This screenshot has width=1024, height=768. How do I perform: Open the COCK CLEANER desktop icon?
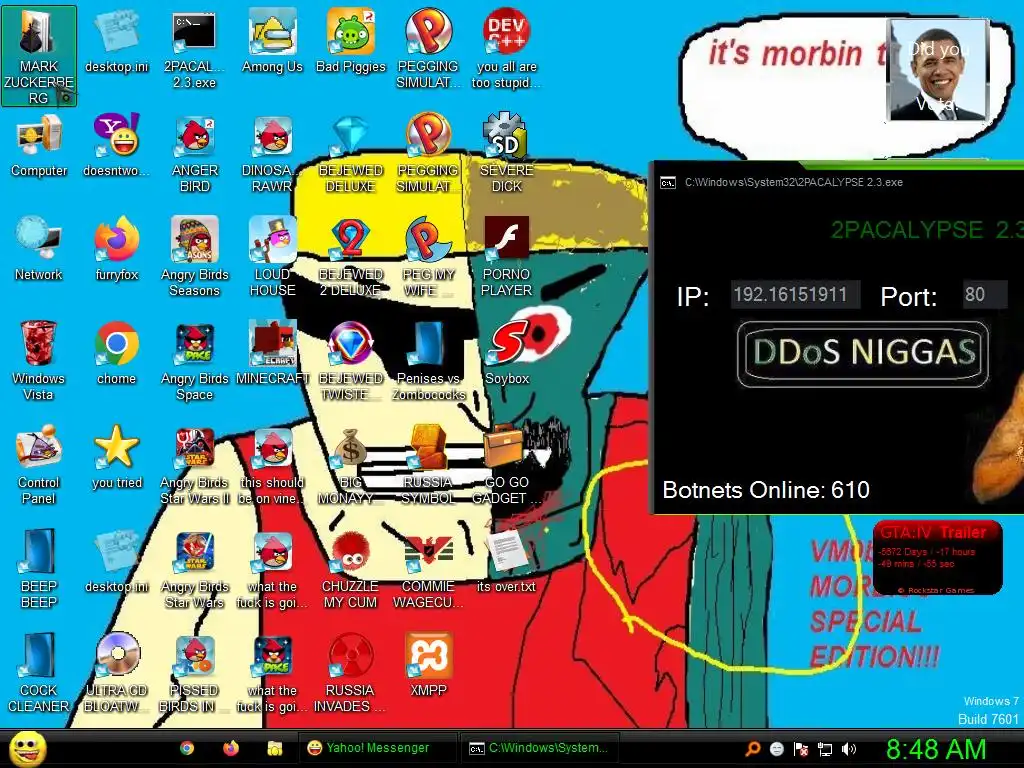coord(39,673)
